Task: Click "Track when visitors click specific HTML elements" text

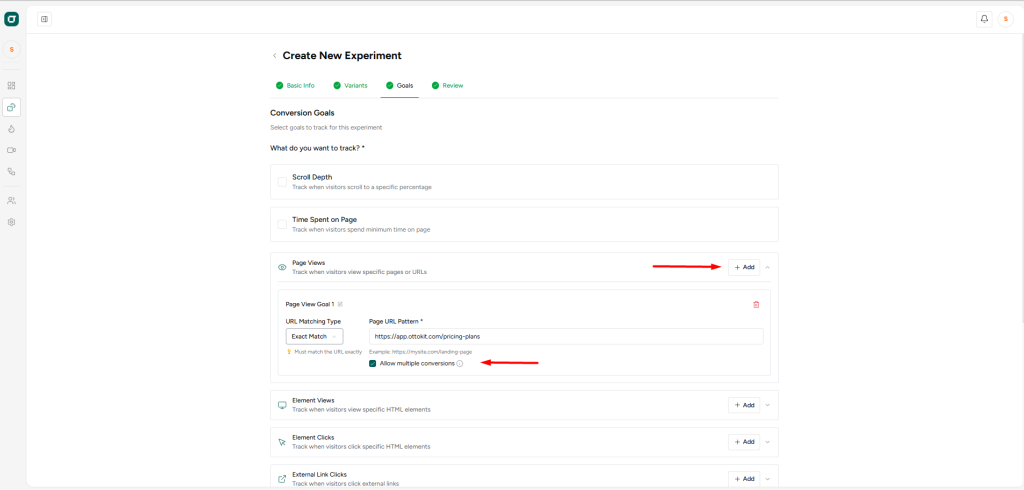Action: [361, 447]
